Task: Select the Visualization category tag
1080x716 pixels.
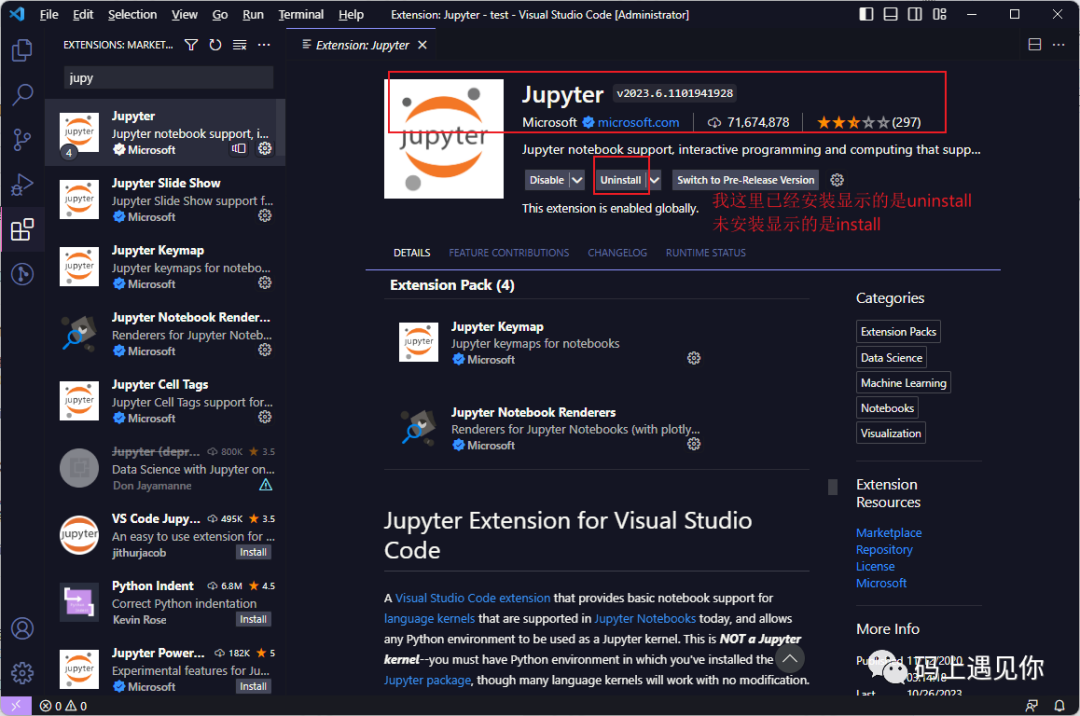Action: [891, 433]
